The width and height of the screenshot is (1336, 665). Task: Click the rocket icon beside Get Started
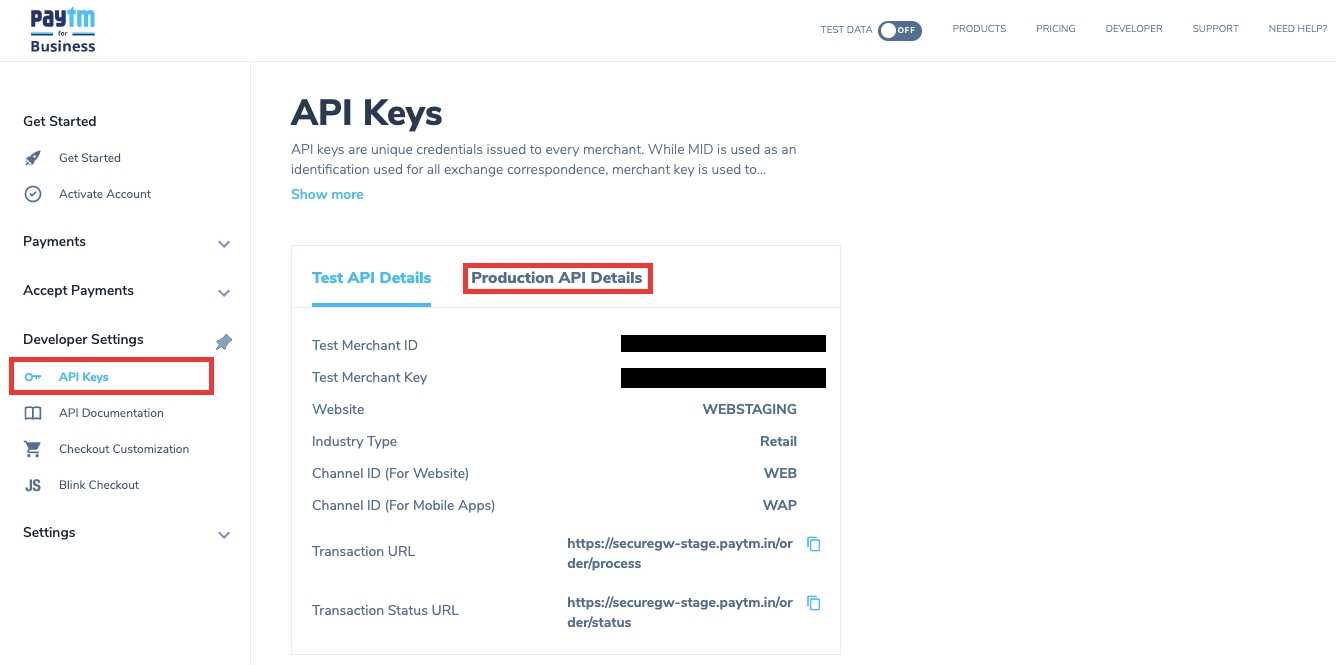click(33, 158)
